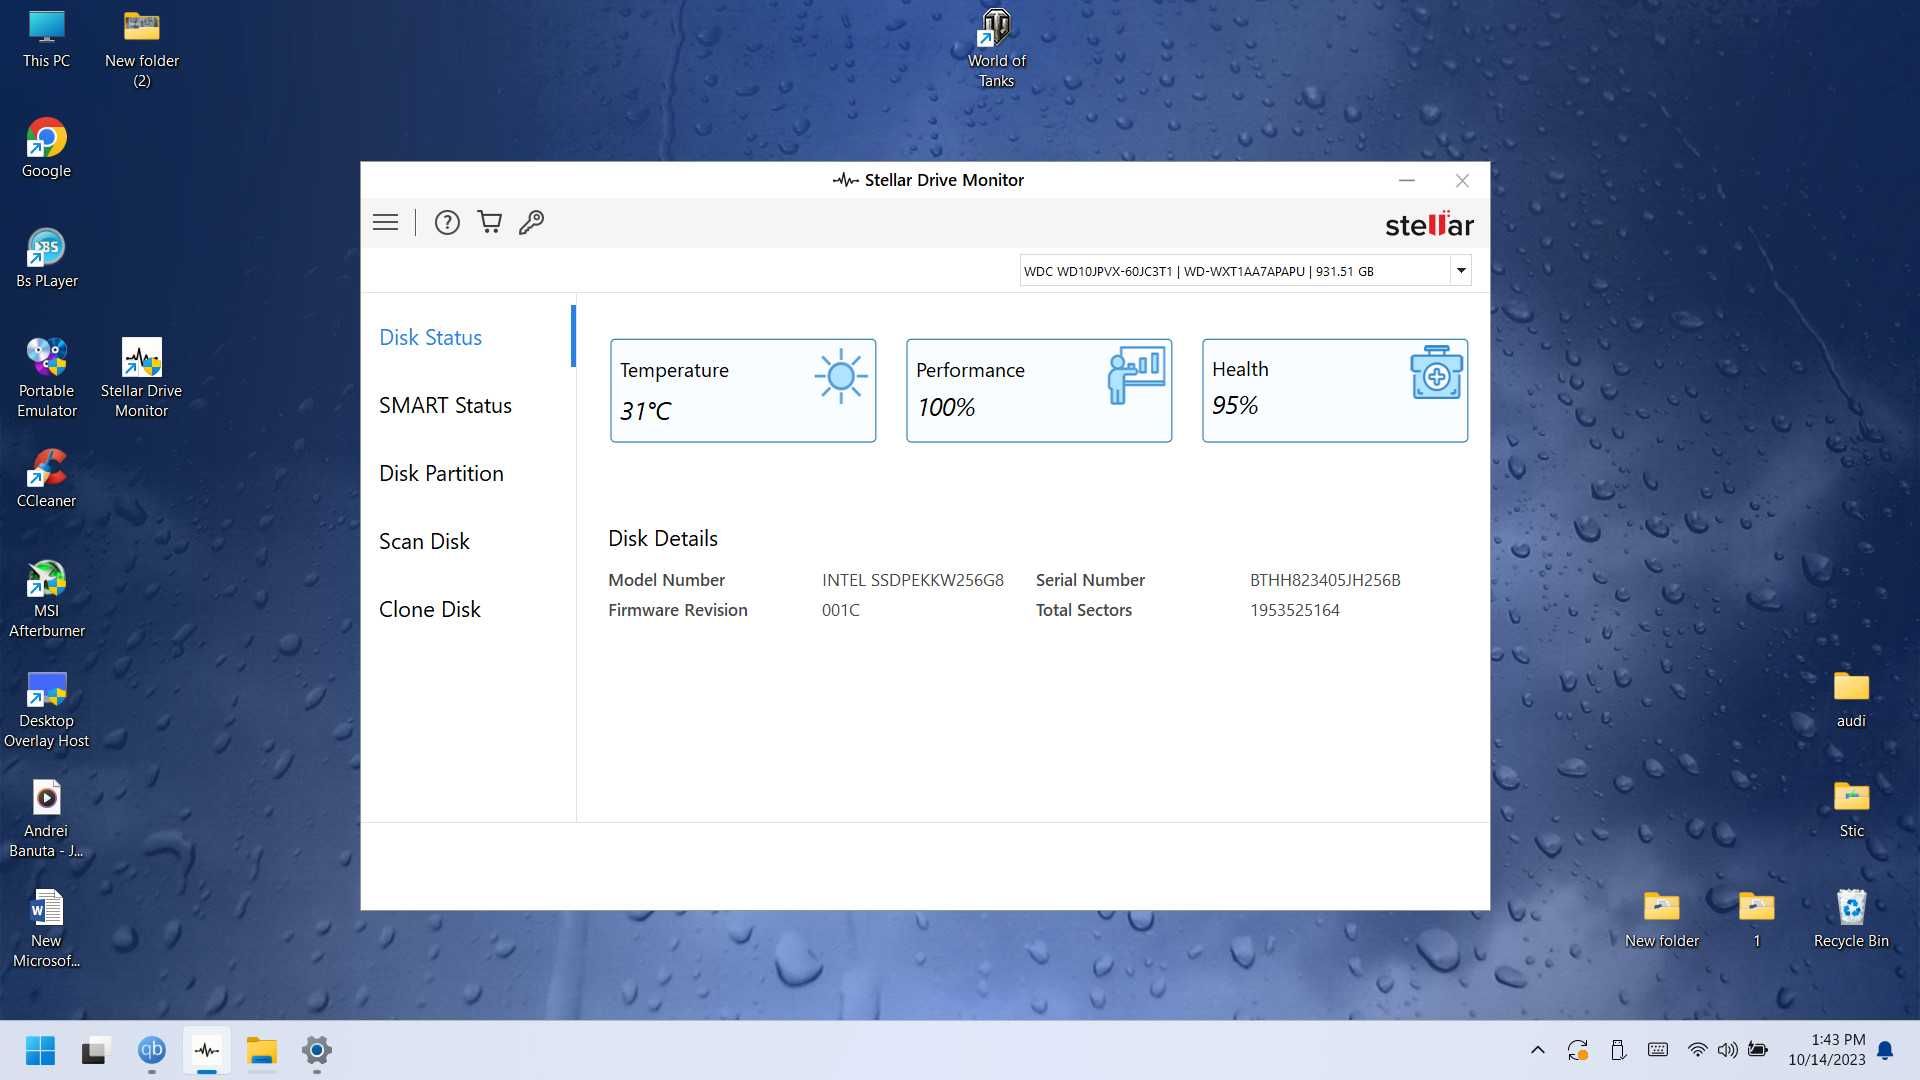This screenshot has height=1080, width=1920.
Task: Expand the dropdown arrow next to drive name
Action: pos(1461,269)
